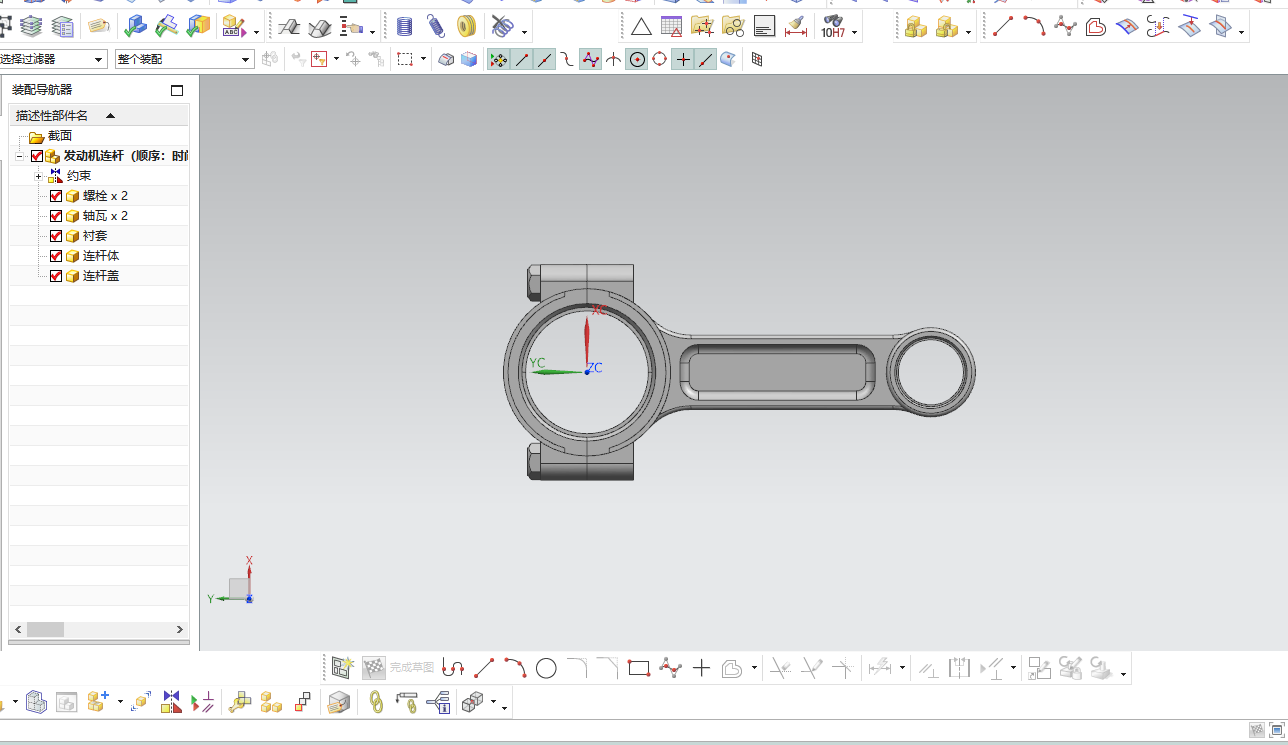Uncheck the 轴瓦 x 2 component

coord(56,216)
